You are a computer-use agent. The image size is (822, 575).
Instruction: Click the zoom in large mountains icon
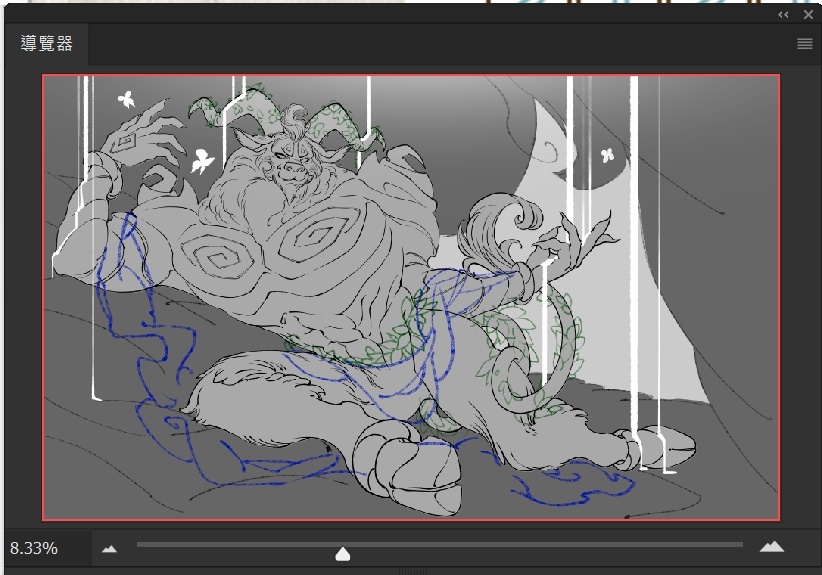click(x=772, y=547)
